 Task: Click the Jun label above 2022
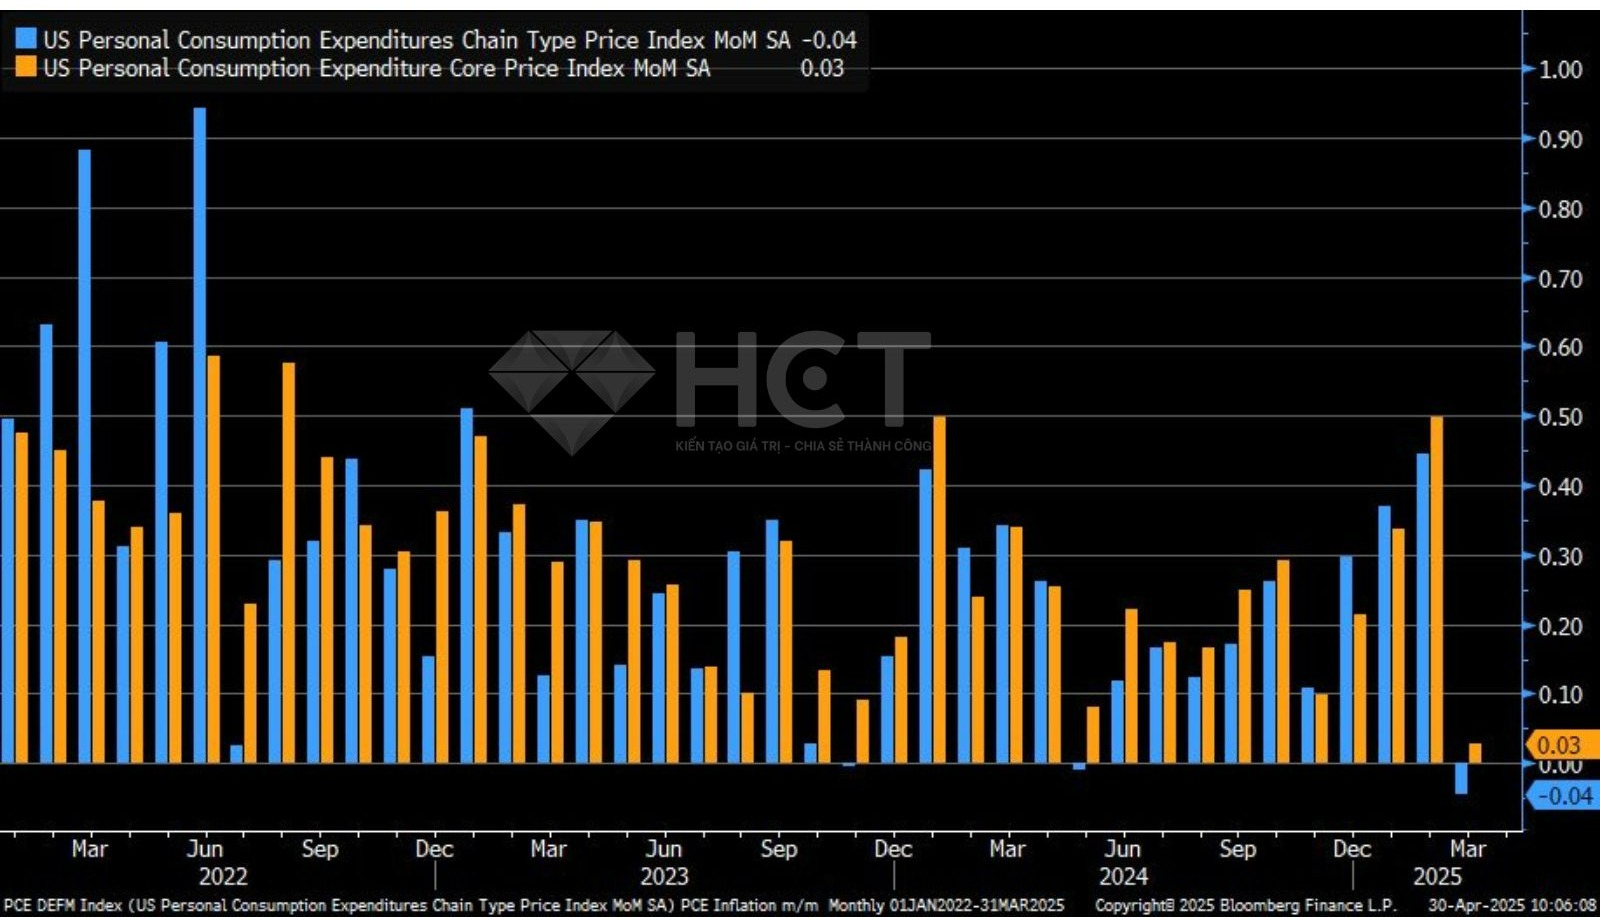click(205, 849)
